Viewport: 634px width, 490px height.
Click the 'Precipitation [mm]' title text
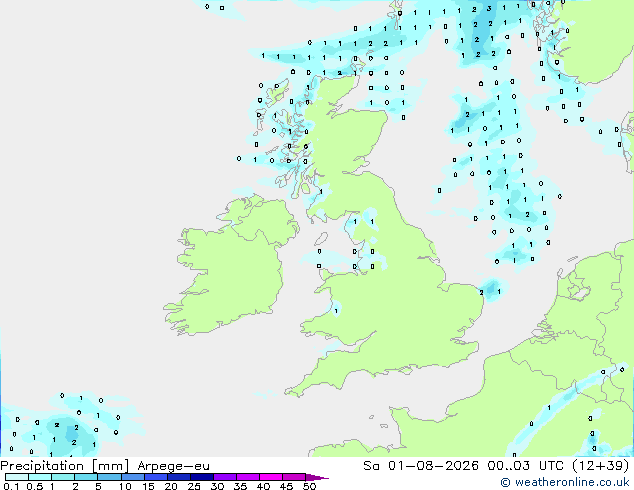point(64,466)
